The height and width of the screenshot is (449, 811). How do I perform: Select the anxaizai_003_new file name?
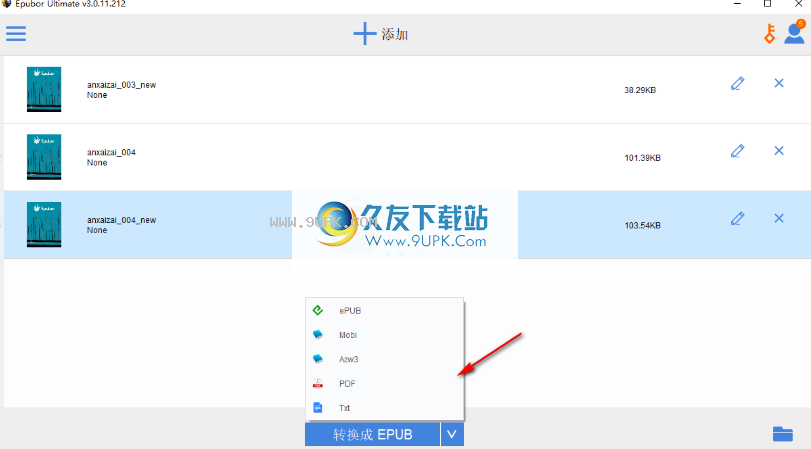[x=122, y=85]
